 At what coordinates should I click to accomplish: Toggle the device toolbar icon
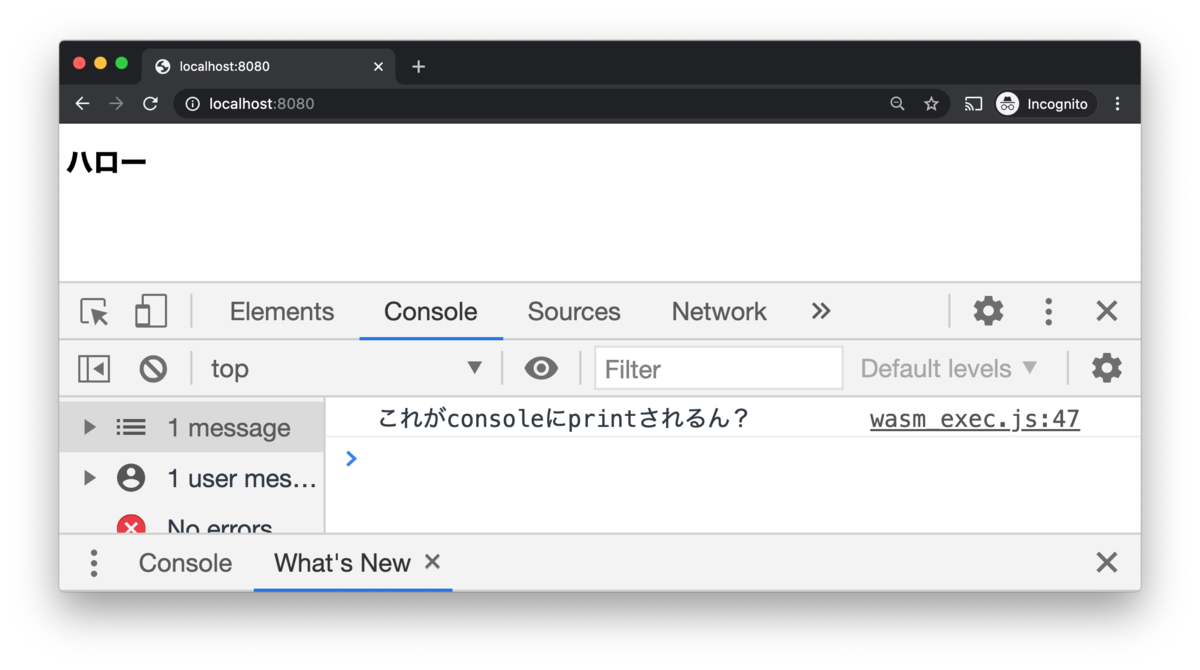(x=151, y=312)
